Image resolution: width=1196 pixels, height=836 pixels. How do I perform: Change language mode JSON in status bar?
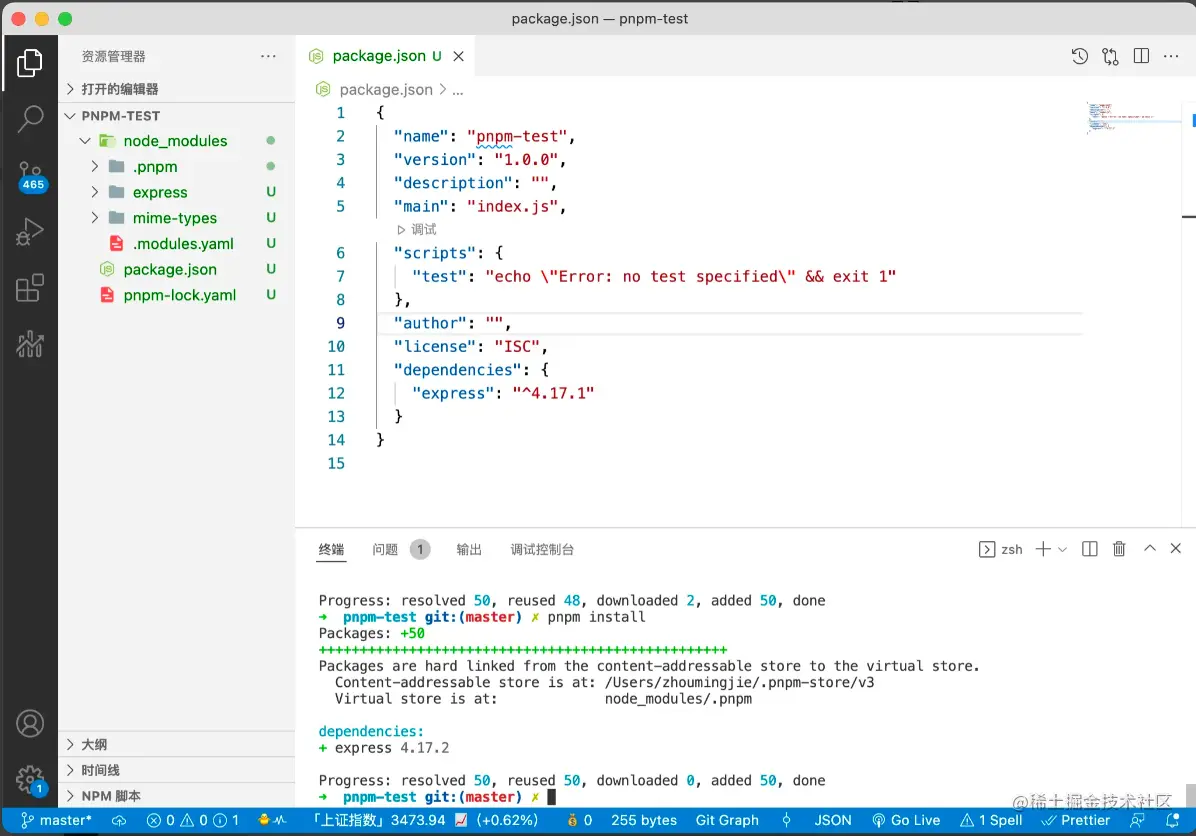[832, 820]
